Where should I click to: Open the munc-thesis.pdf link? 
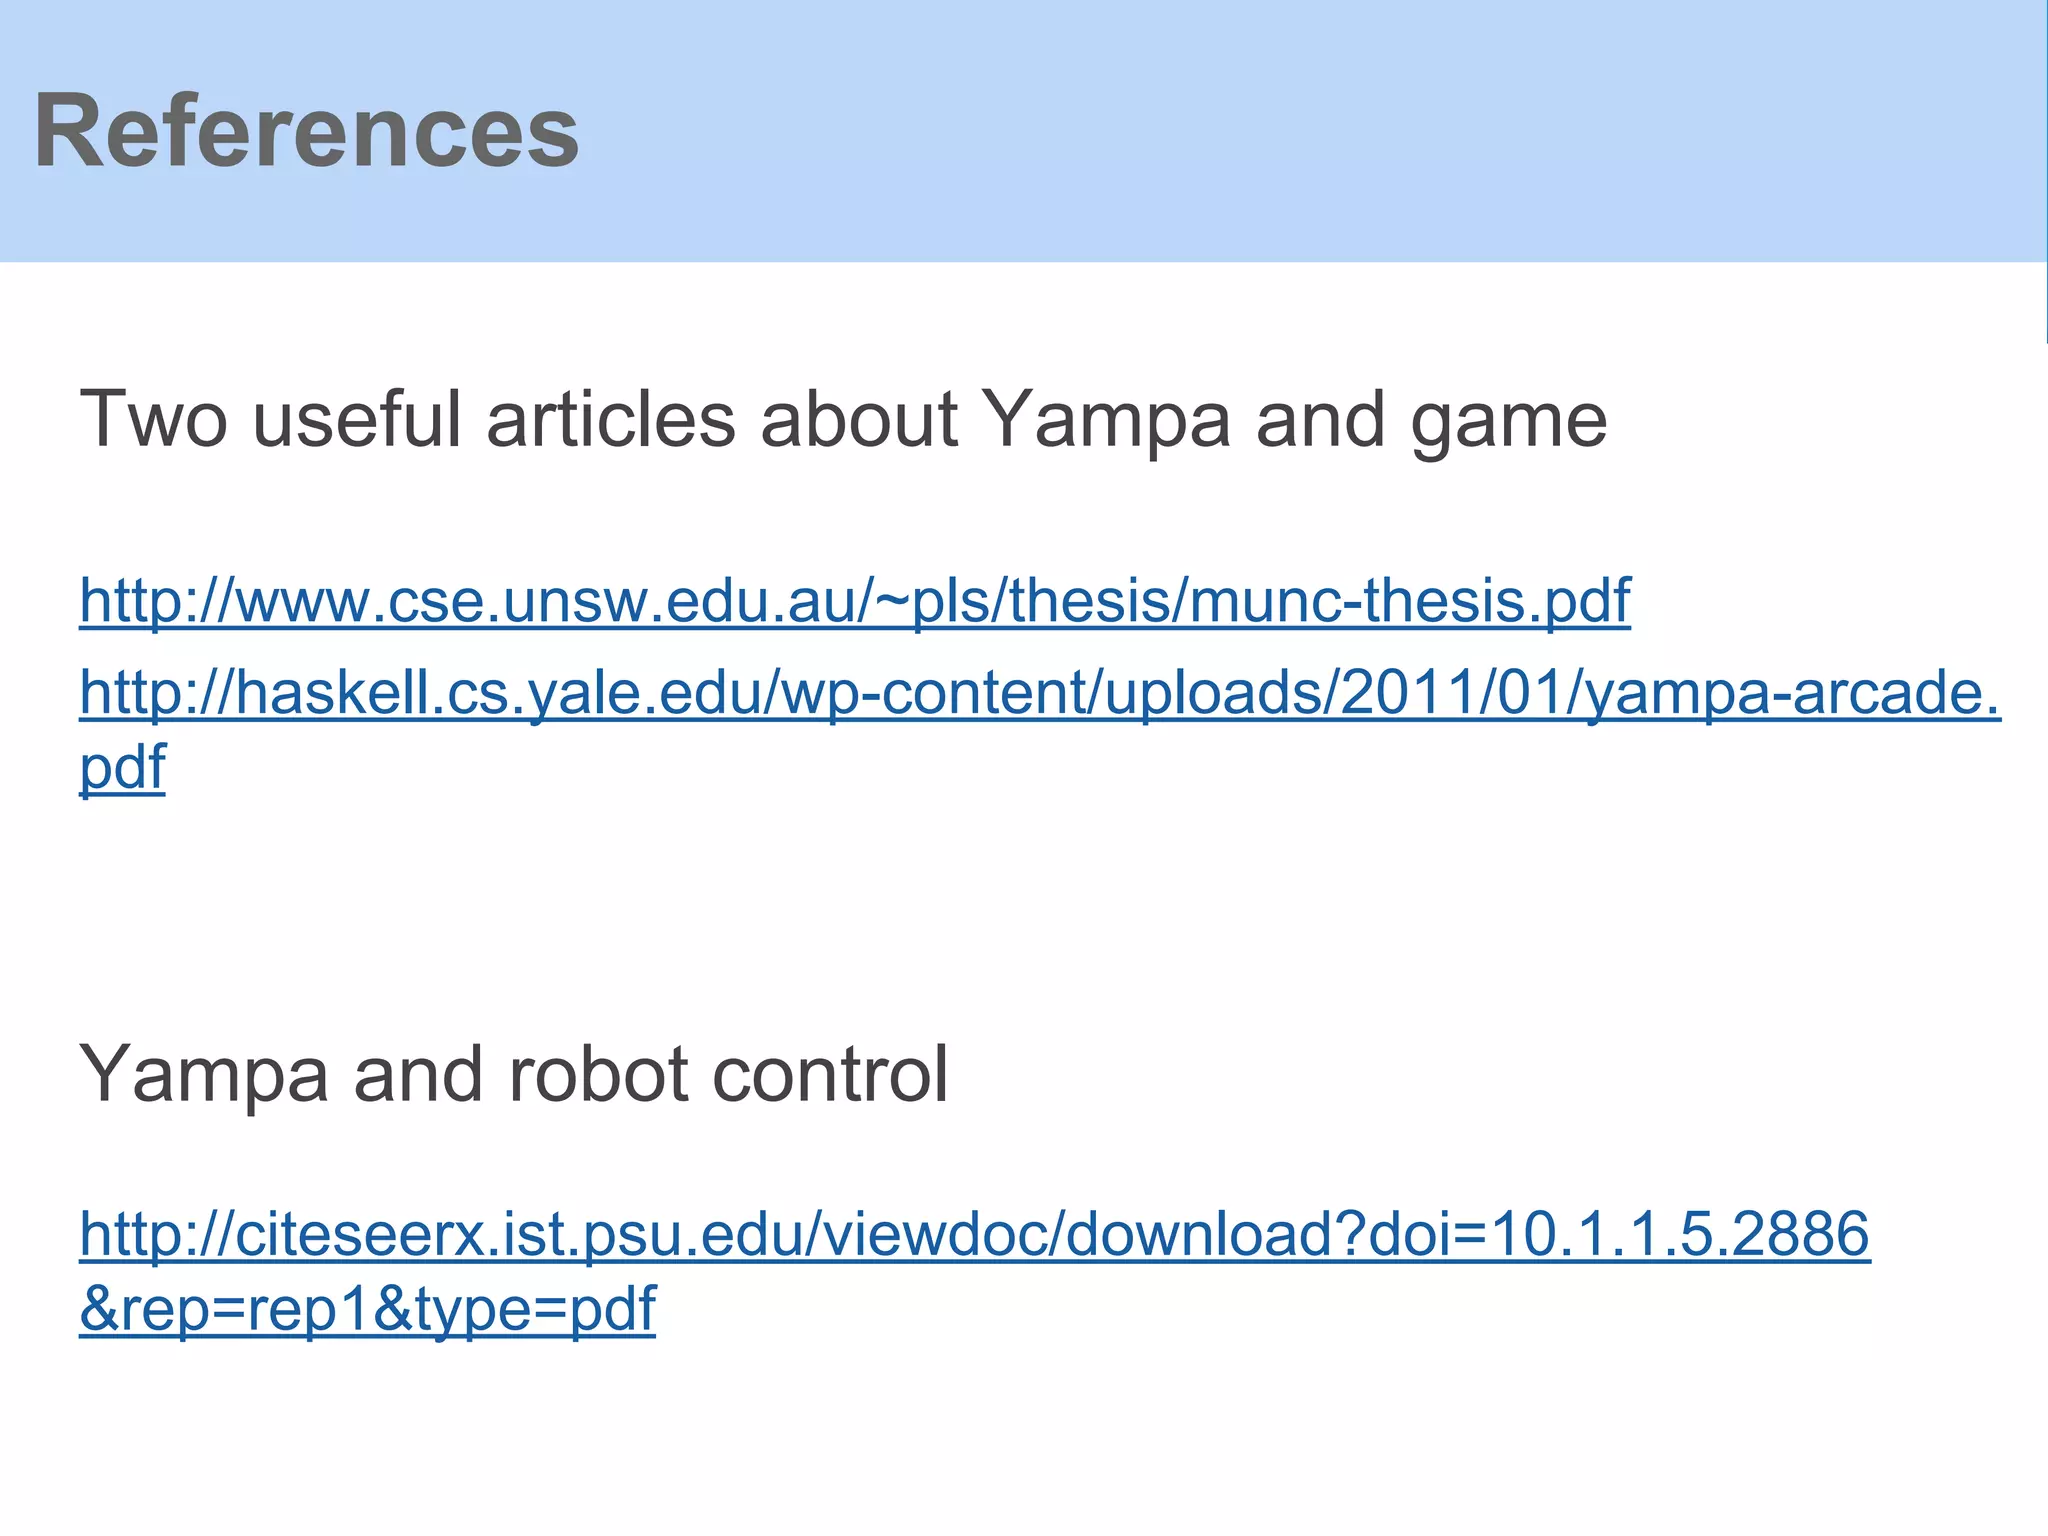pyautogui.click(x=855, y=601)
